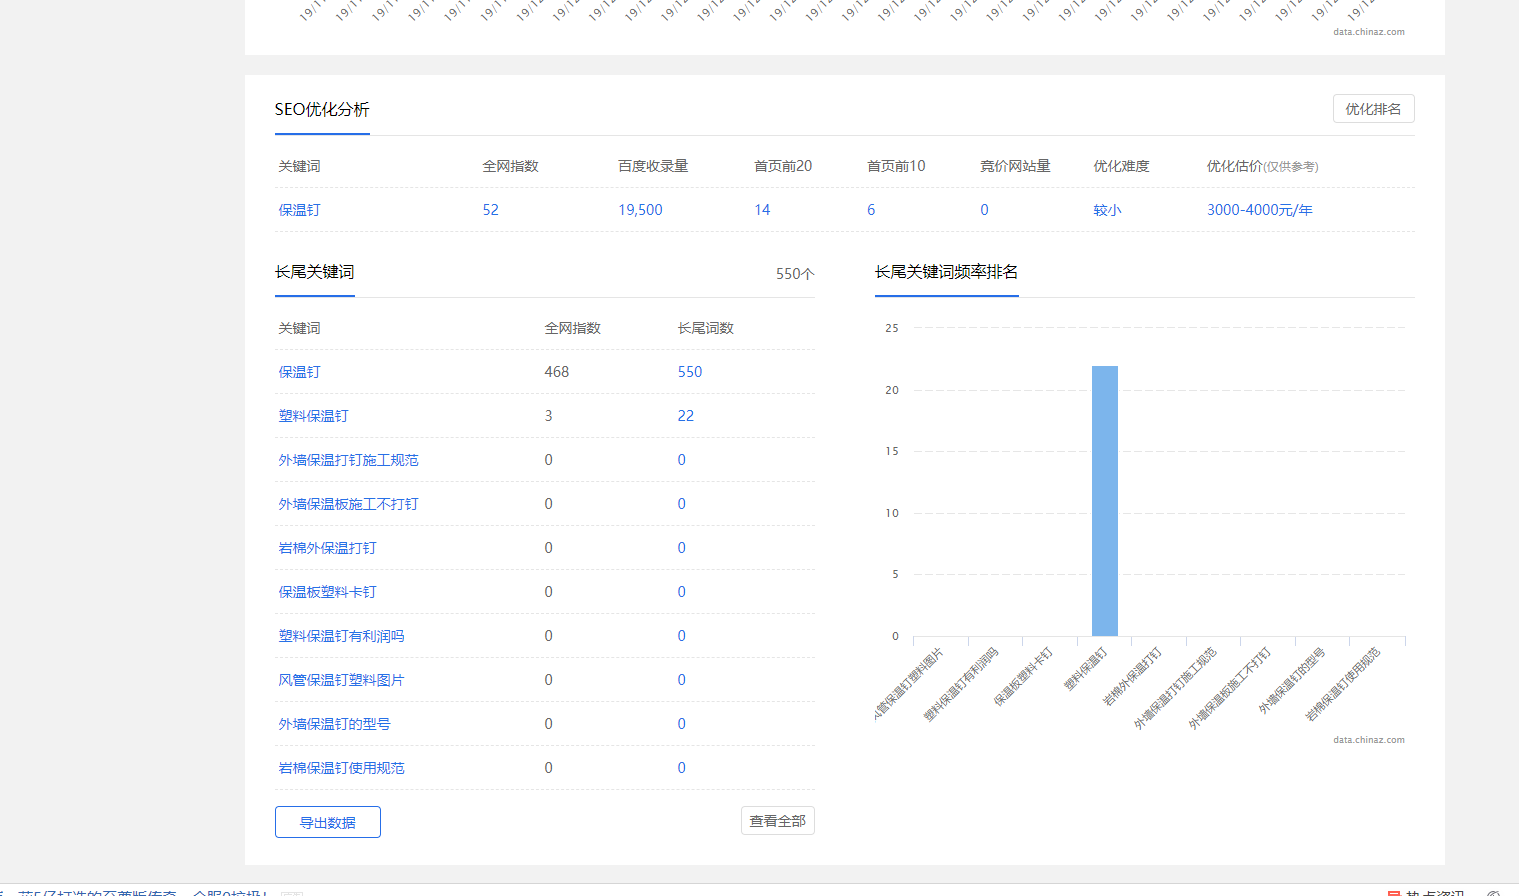Open the 3000-4000元/年 price estimate link

pyautogui.click(x=1259, y=210)
